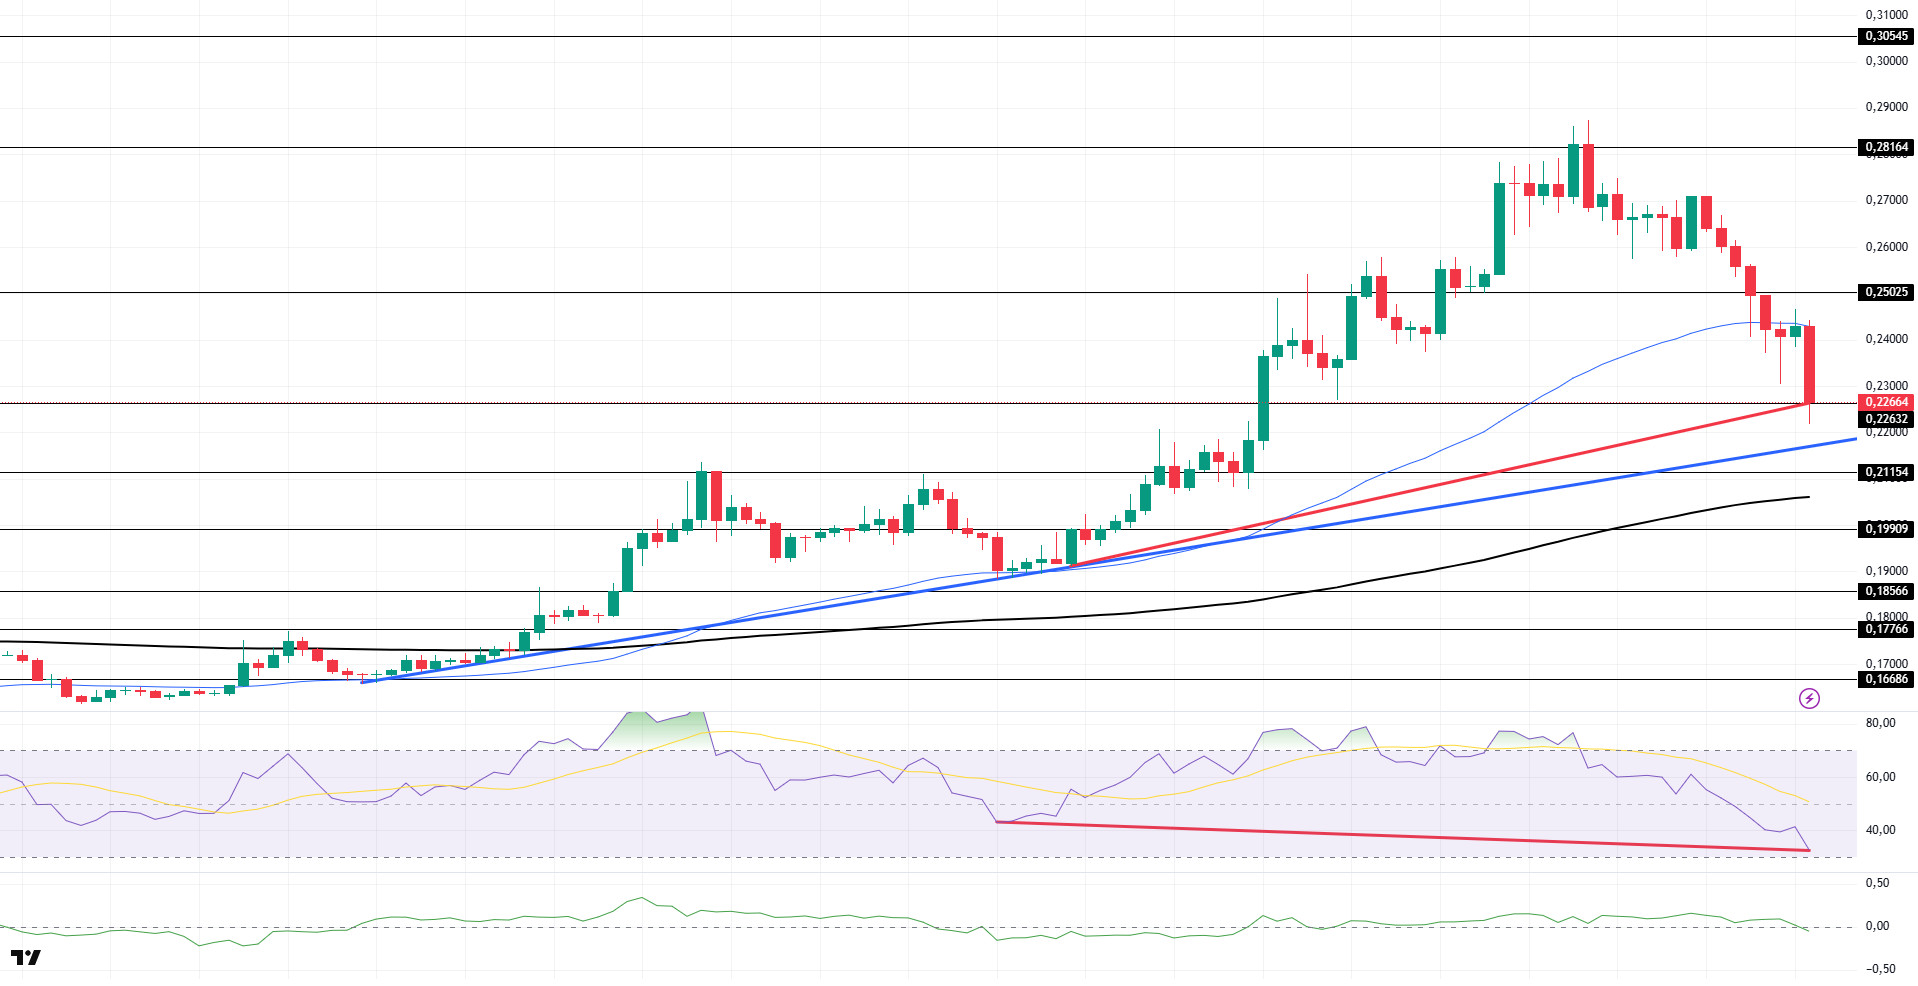The width and height of the screenshot is (1918, 986).
Task: Select the red trendline on RSI panel
Action: 1400,836
